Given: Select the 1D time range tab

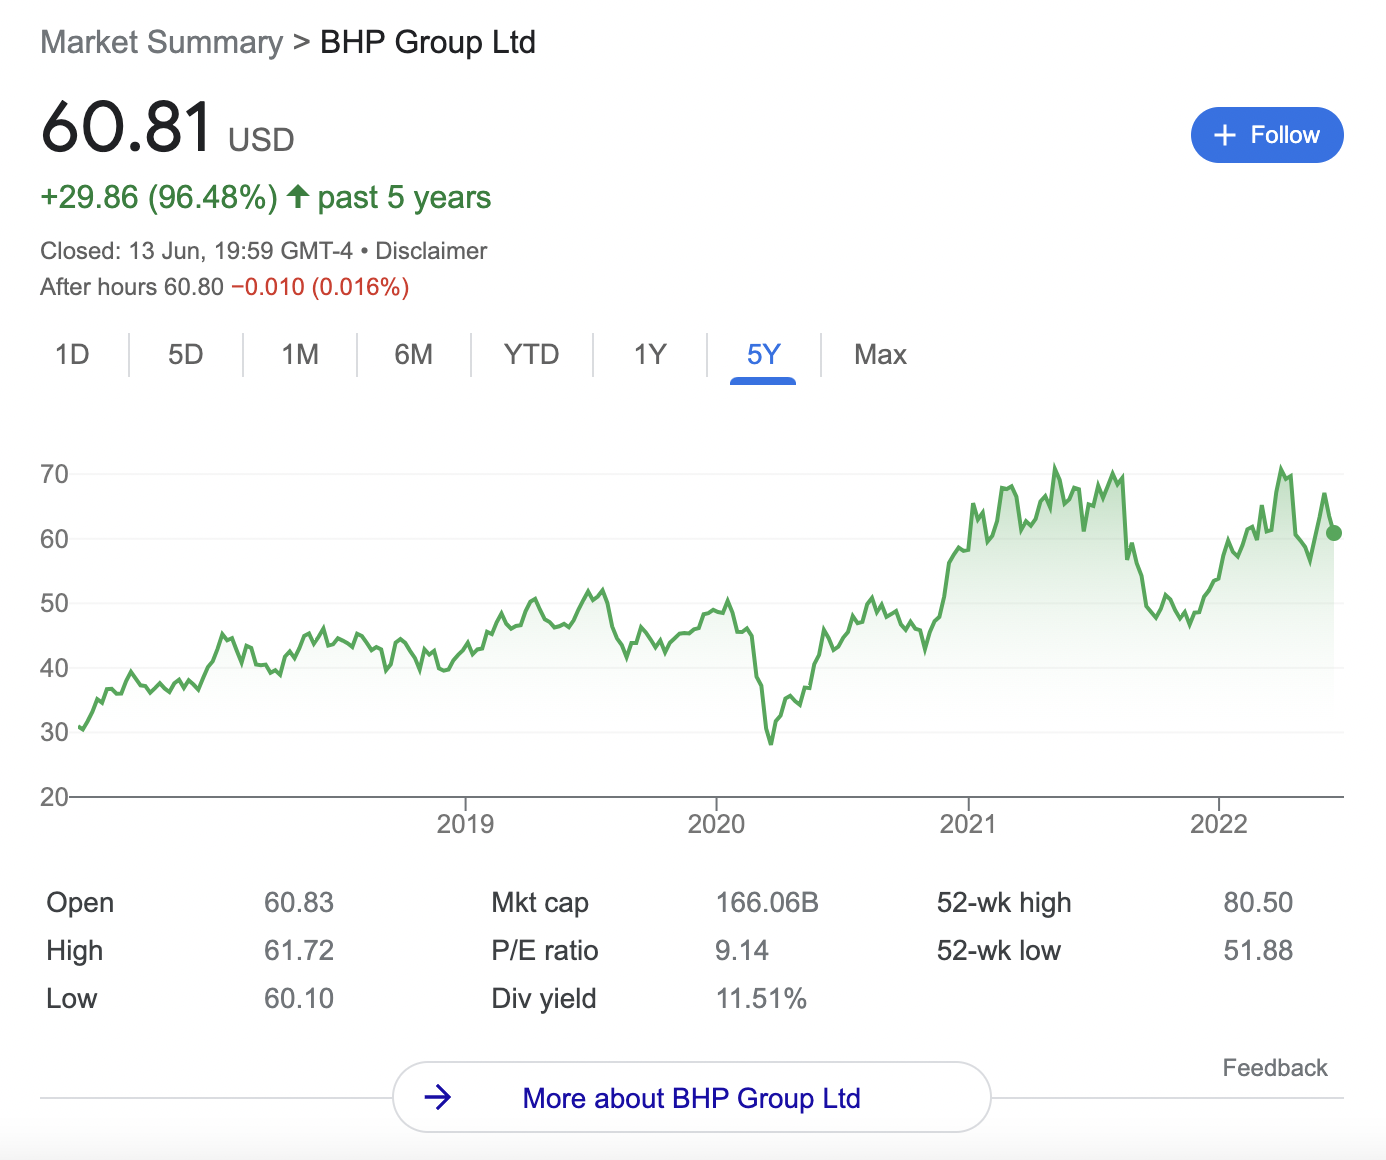Looking at the screenshot, I should coord(72,355).
